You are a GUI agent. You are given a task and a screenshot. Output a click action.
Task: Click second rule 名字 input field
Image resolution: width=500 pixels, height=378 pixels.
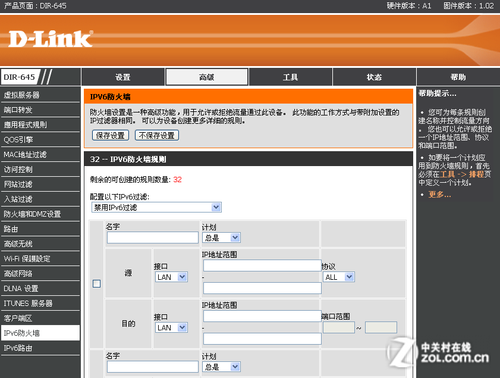tap(153, 367)
